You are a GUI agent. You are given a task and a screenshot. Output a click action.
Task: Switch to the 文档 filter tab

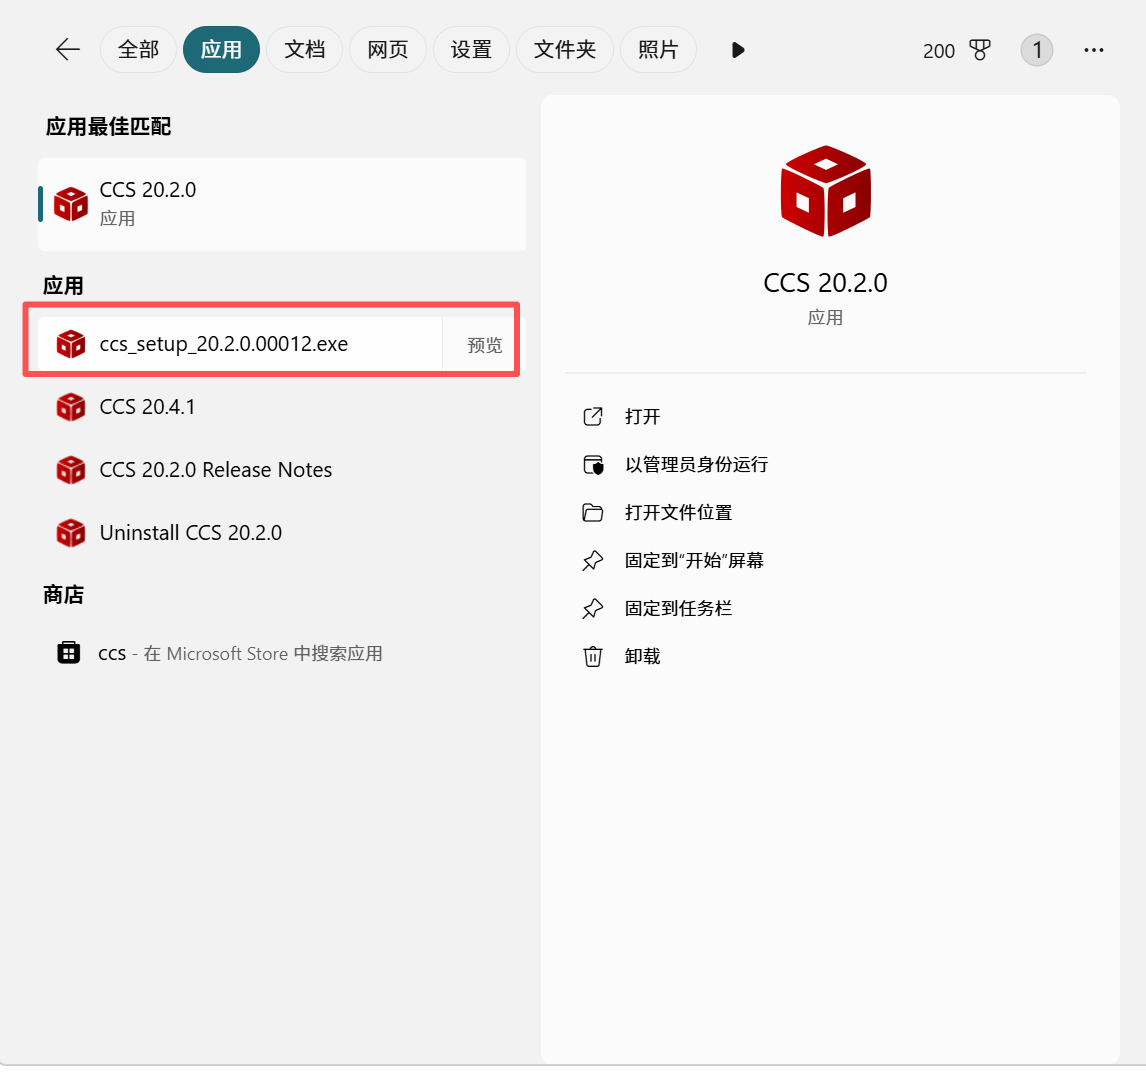[x=304, y=50]
